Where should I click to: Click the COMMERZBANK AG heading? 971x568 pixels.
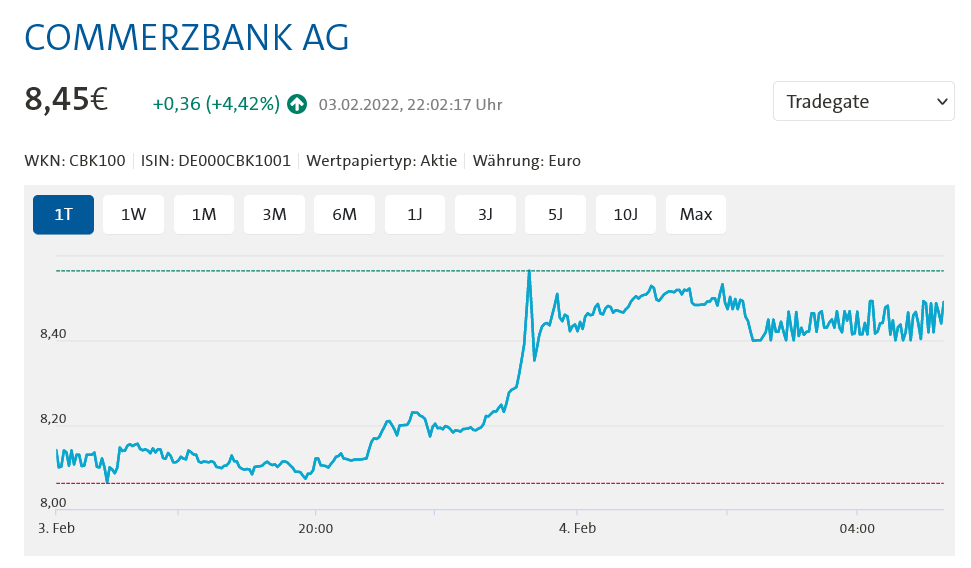click(x=186, y=37)
